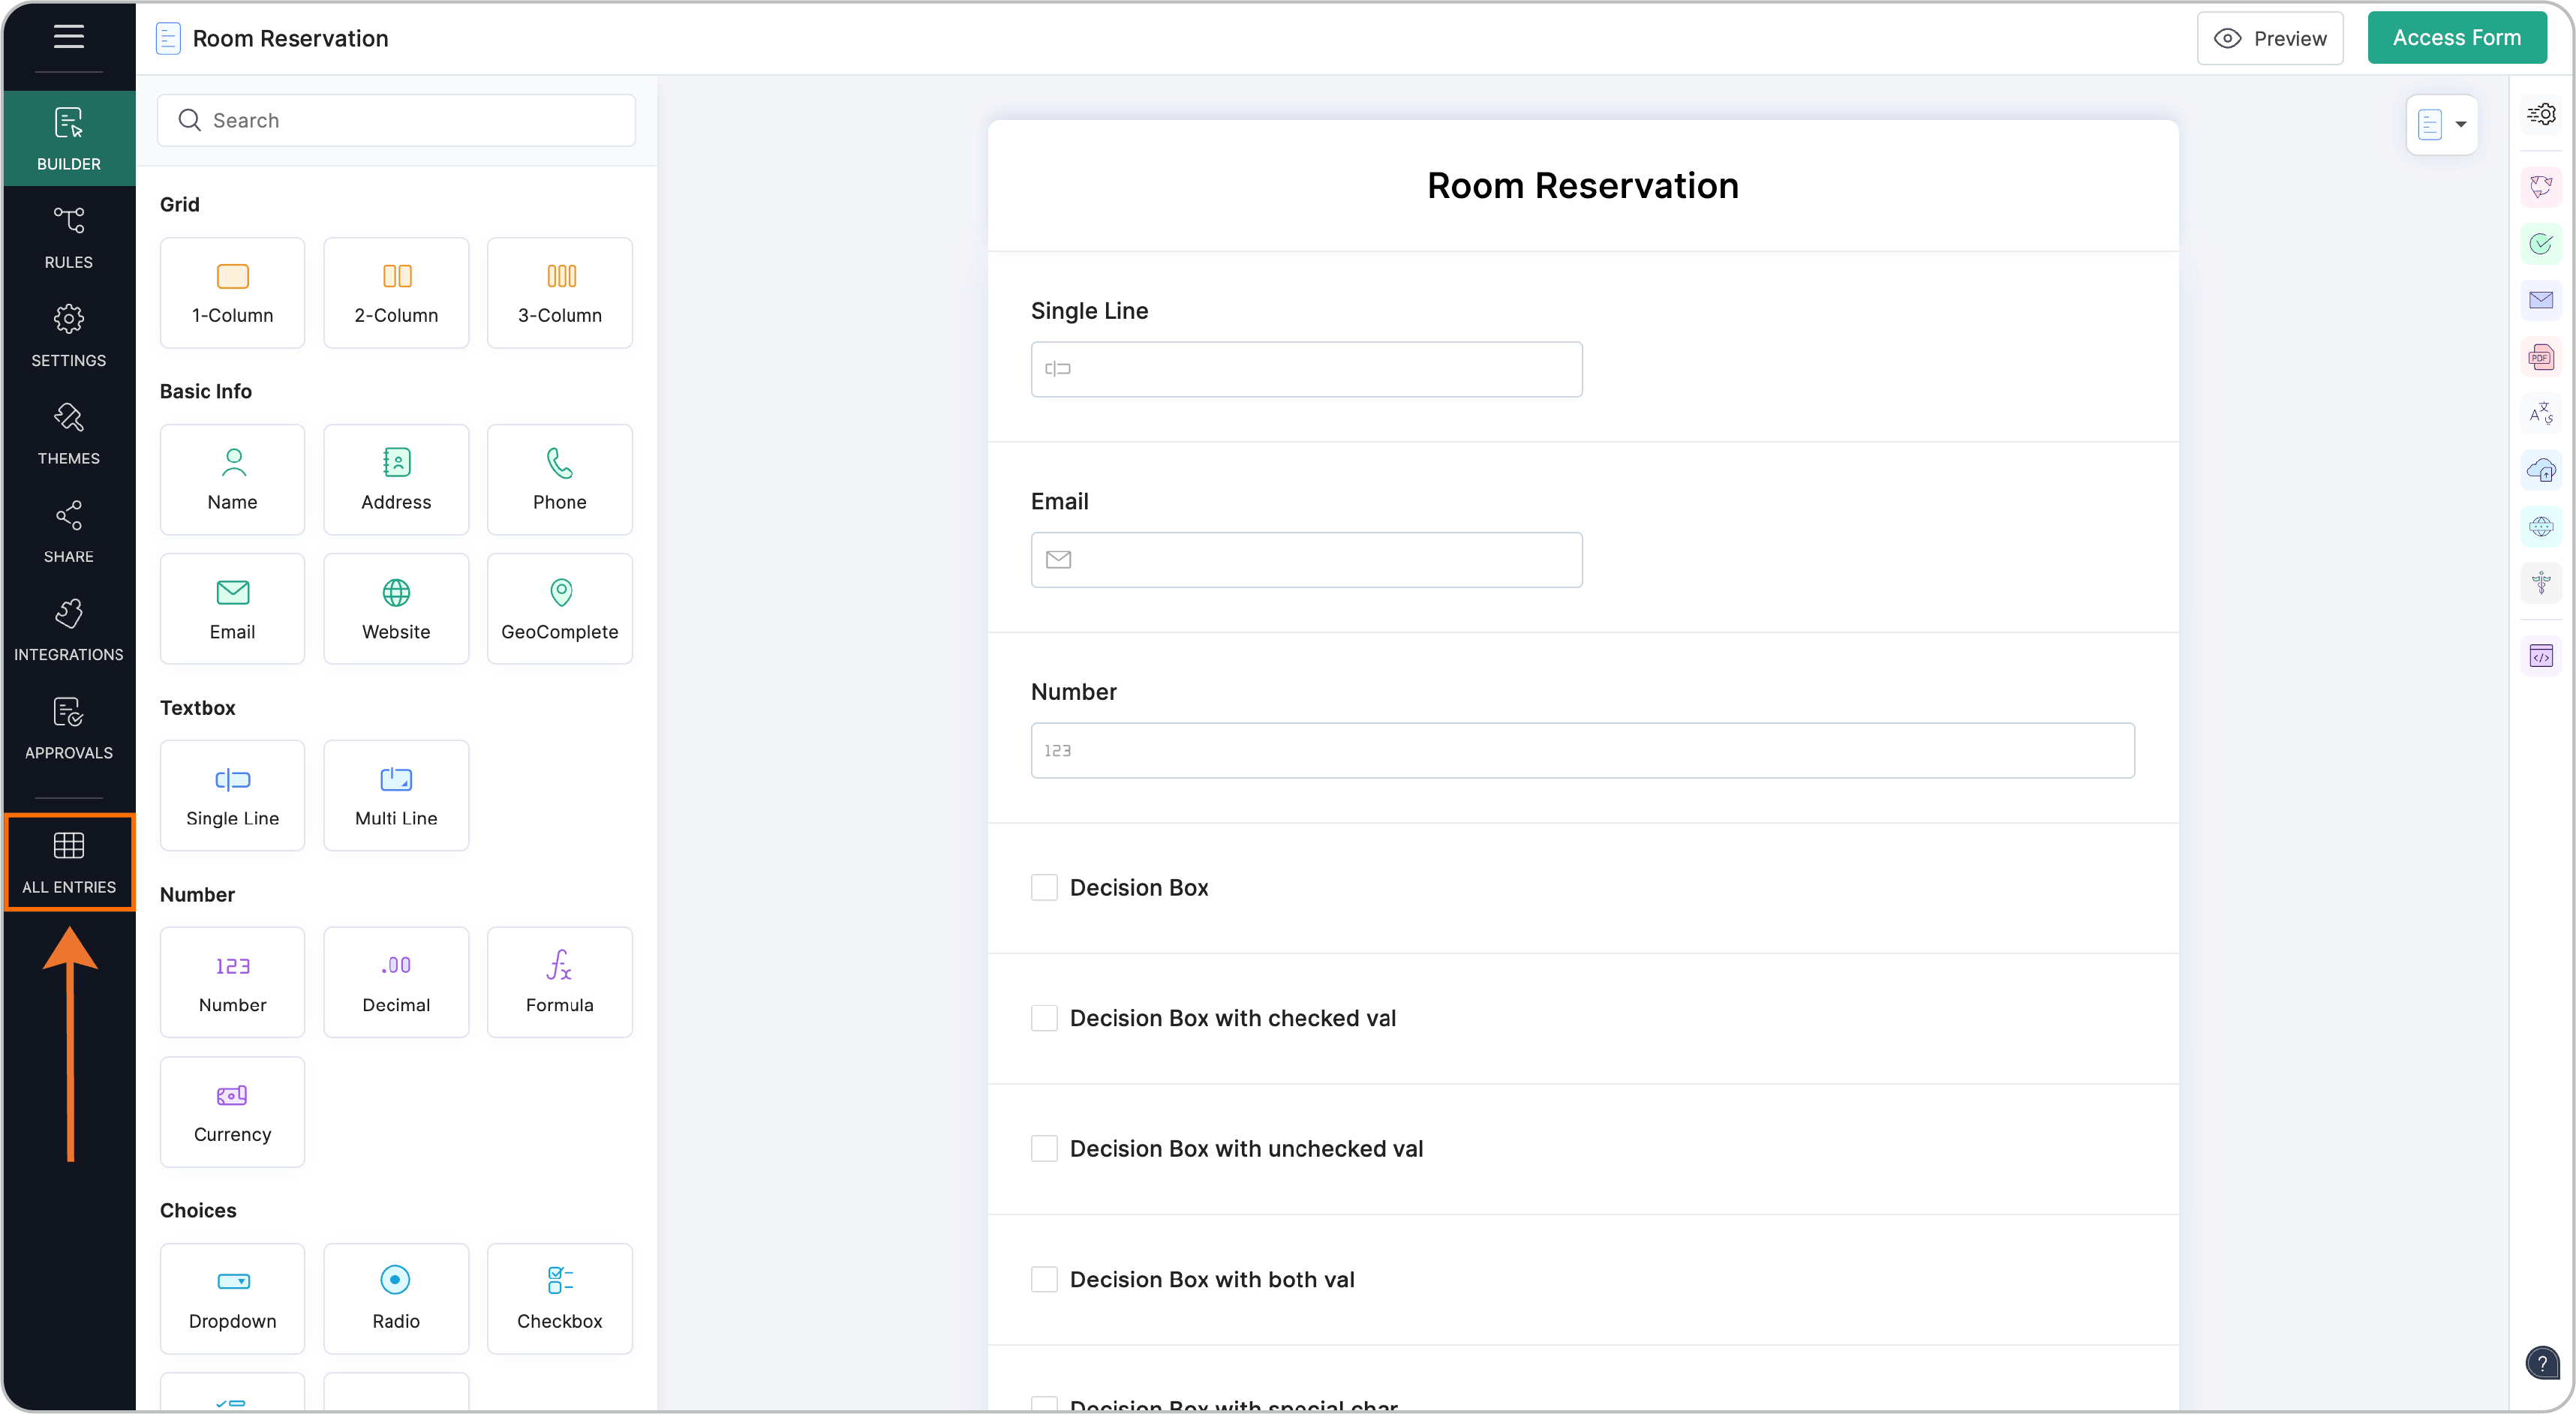Viewport: 2576px width, 1414px height.
Task: Add the Formula field element
Action: pyautogui.click(x=559, y=981)
